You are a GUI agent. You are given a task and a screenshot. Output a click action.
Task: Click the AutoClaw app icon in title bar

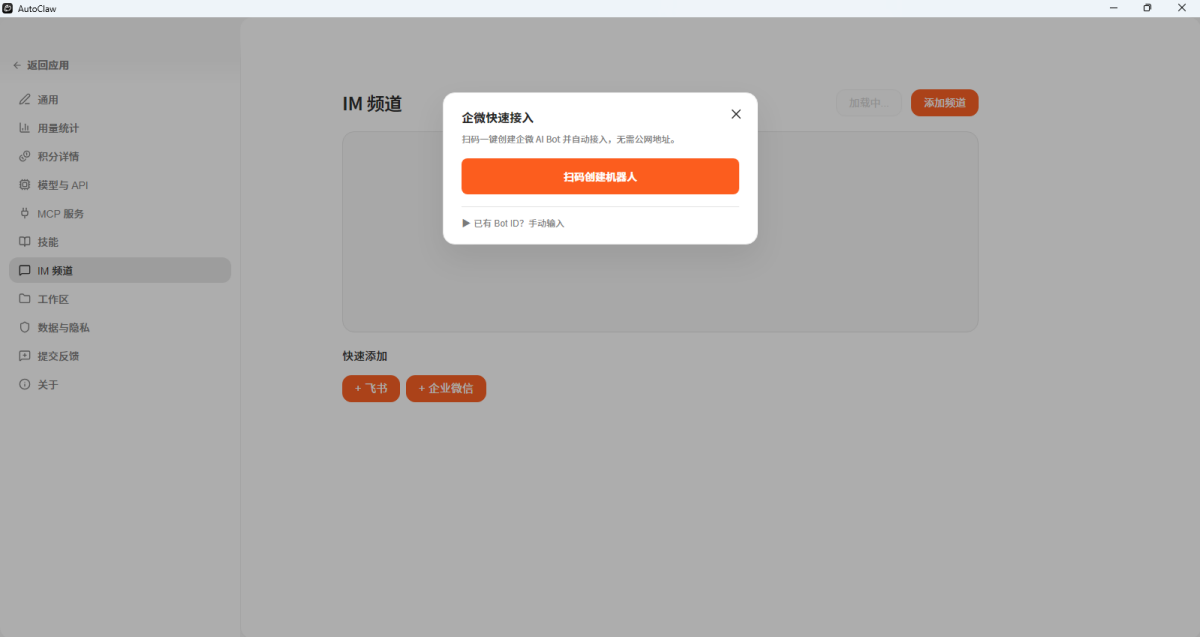coord(8,8)
